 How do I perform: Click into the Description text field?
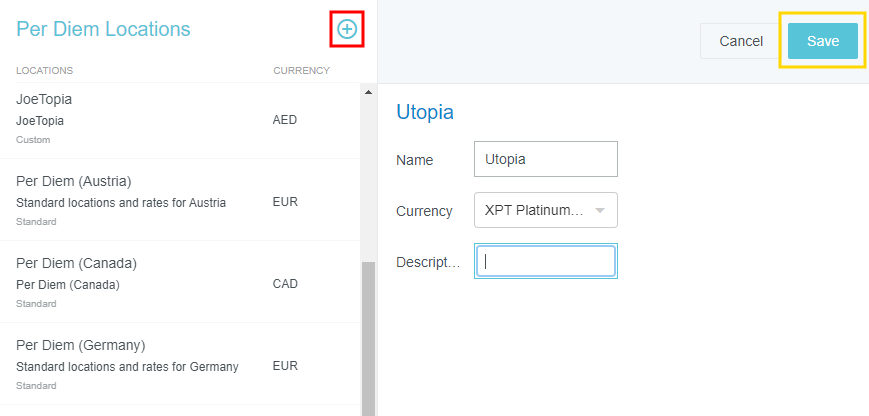pos(545,261)
